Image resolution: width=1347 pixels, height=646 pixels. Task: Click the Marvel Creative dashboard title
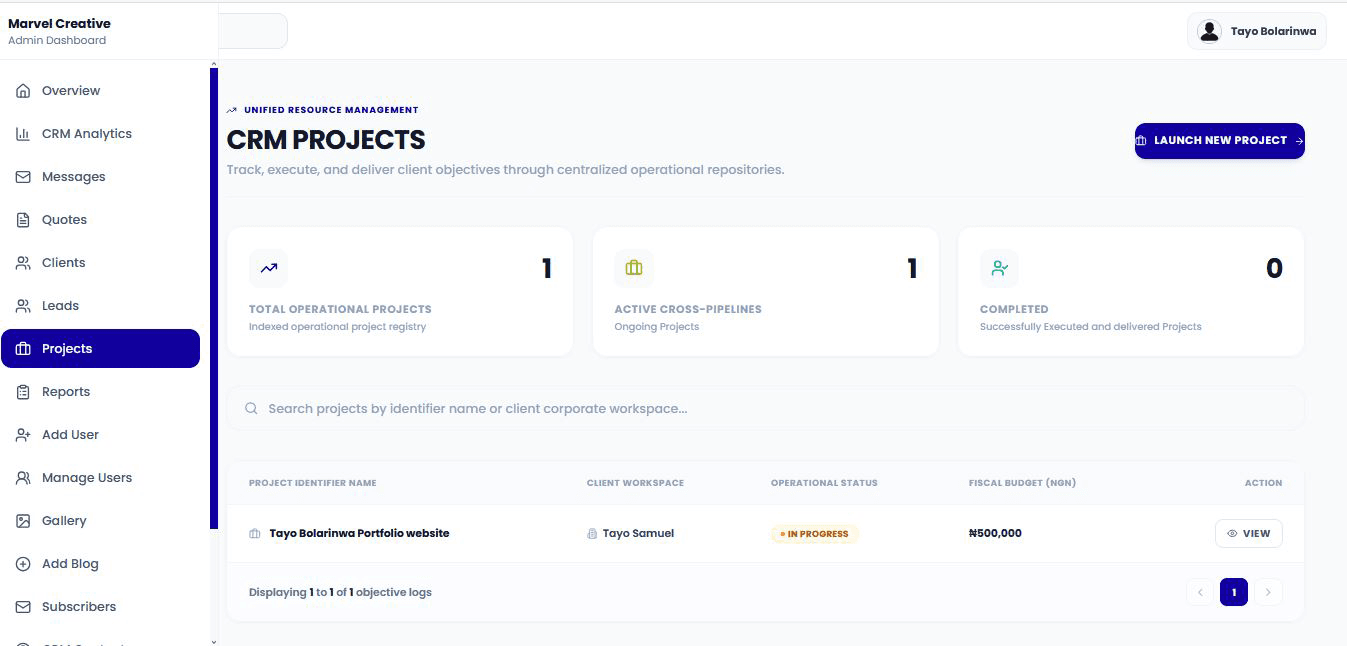59,23
